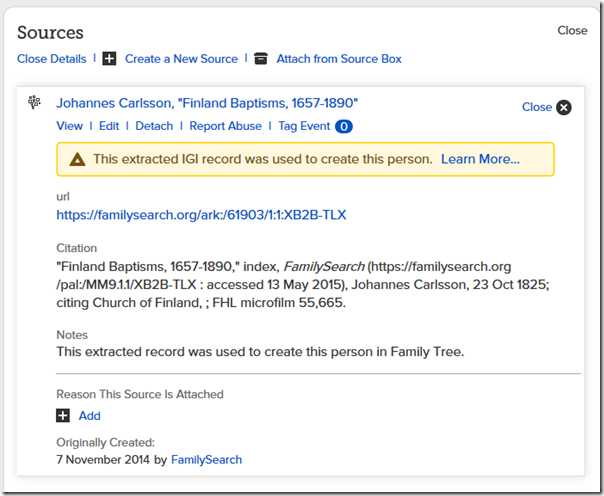Click the Tag Event count badge showing 0
The image size is (604, 496).
pyautogui.click(x=344, y=126)
